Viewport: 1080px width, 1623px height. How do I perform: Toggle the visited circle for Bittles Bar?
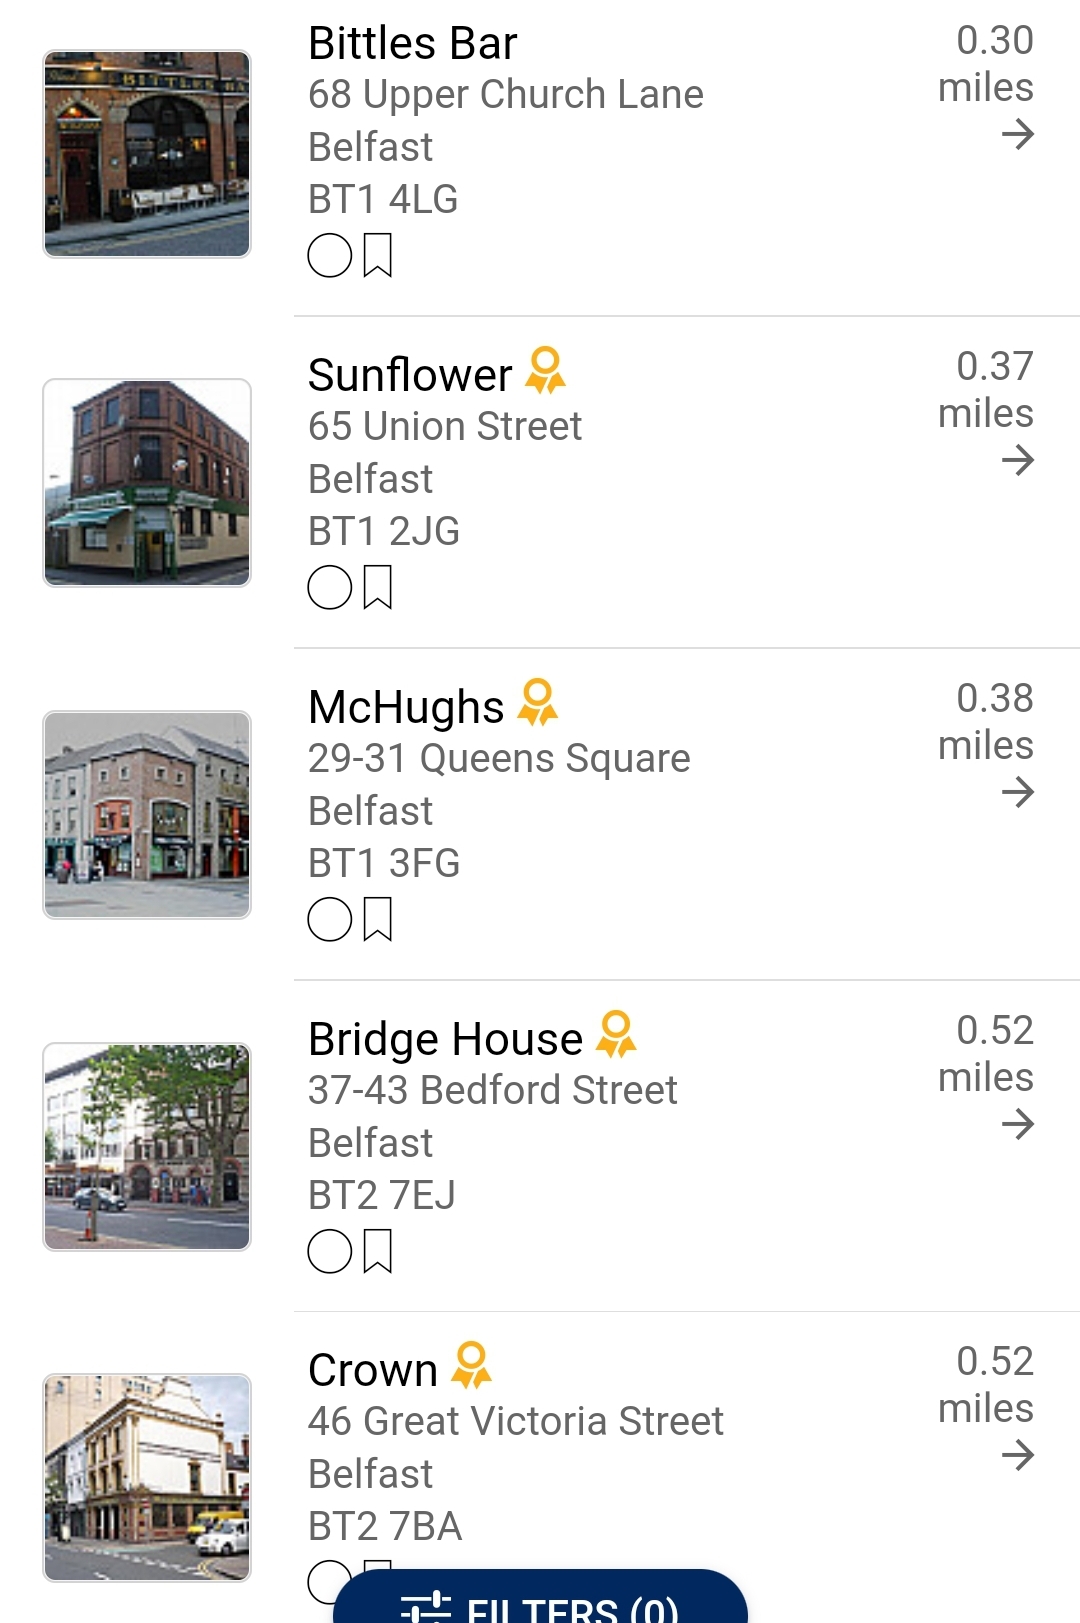pyautogui.click(x=330, y=255)
